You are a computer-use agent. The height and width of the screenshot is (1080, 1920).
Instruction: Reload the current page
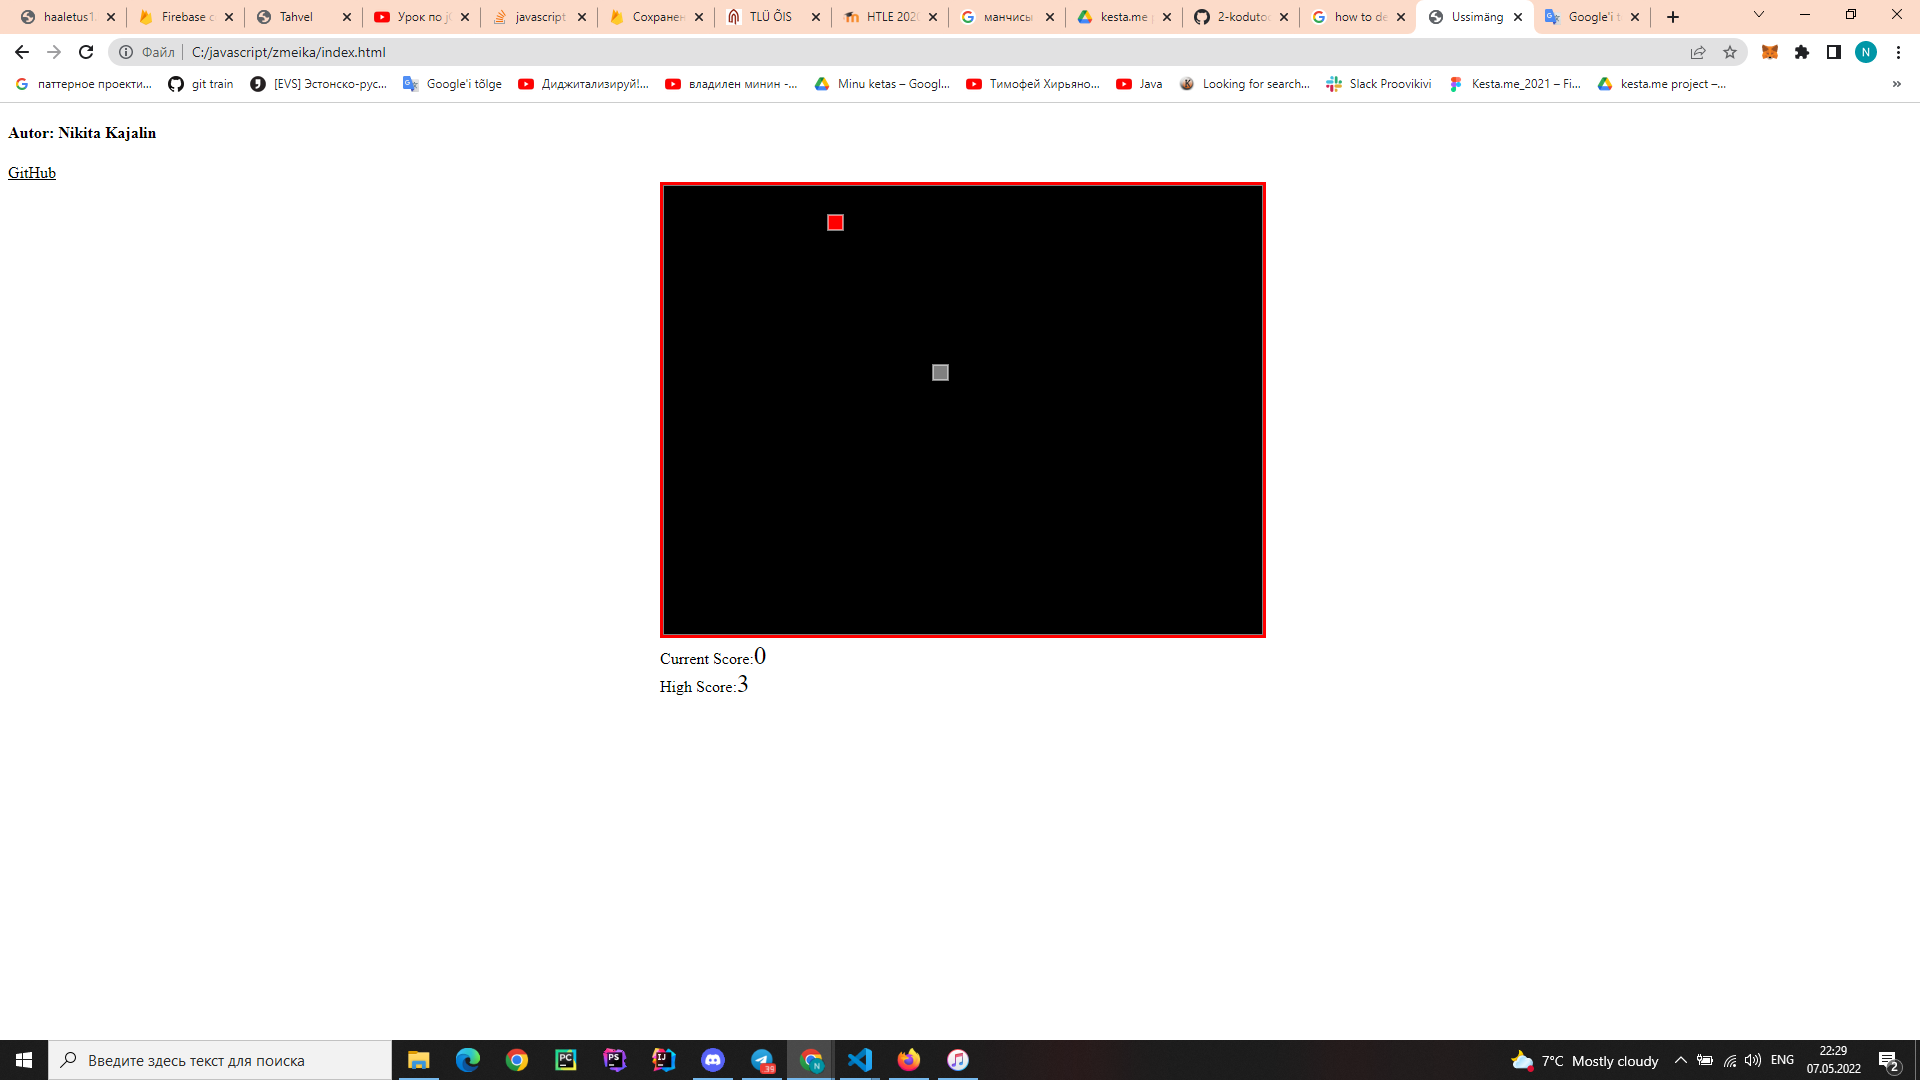tap(87, 52)
